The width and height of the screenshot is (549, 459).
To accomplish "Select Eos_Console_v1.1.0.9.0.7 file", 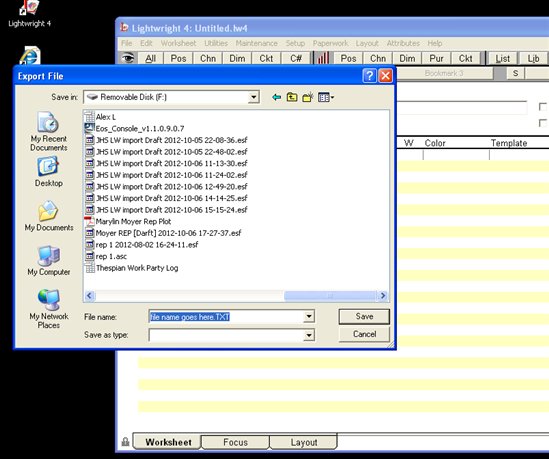I will pyautogui.click(x=135, y=128).
